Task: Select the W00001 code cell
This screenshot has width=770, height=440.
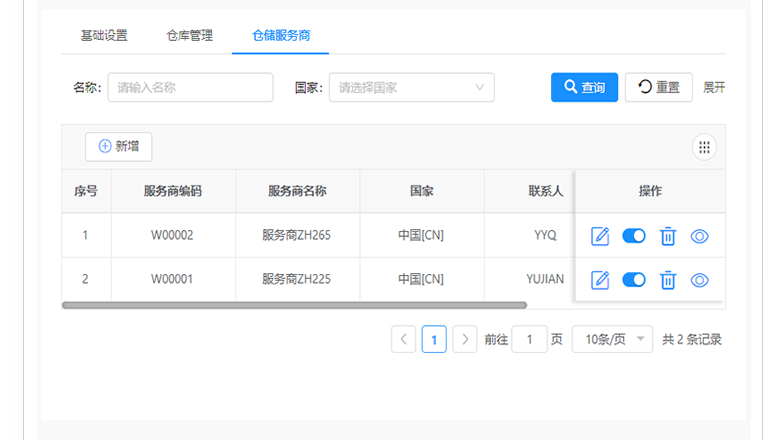Action: (x=173, y=279)
